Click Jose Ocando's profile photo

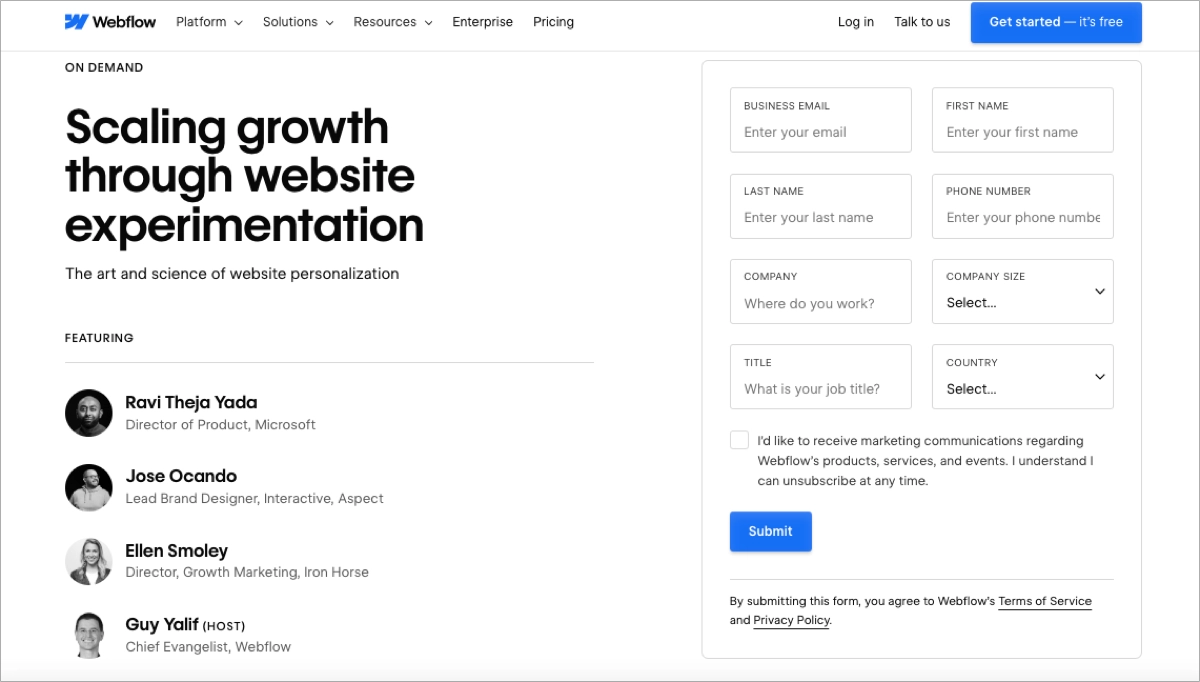[89, 487]
